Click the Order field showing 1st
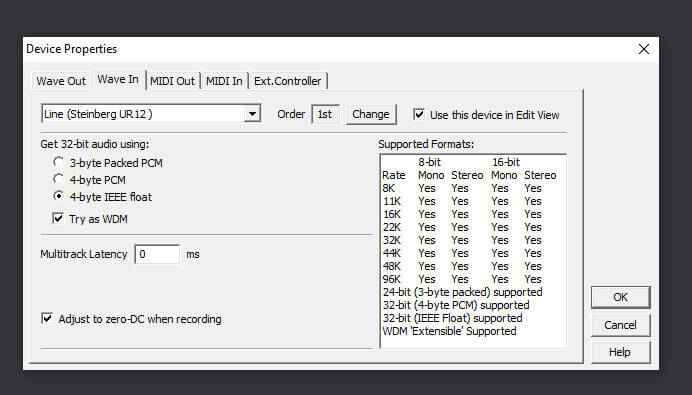Screen dimensions: 692x395 pyautogui.click(x=325, y=114)
